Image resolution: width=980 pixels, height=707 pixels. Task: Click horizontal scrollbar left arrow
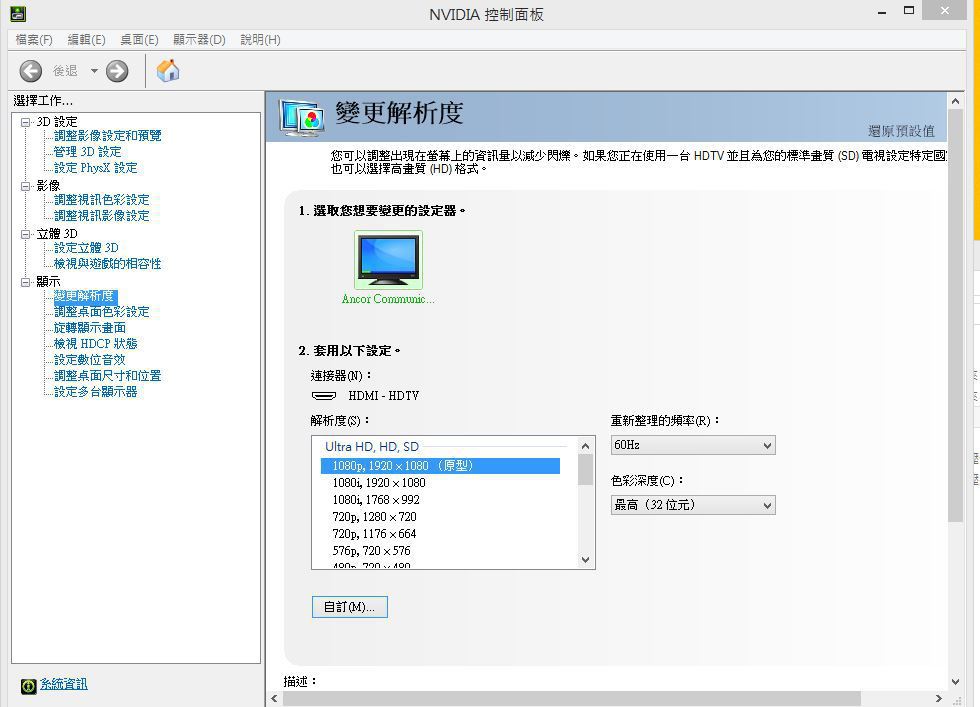point(274,698)
